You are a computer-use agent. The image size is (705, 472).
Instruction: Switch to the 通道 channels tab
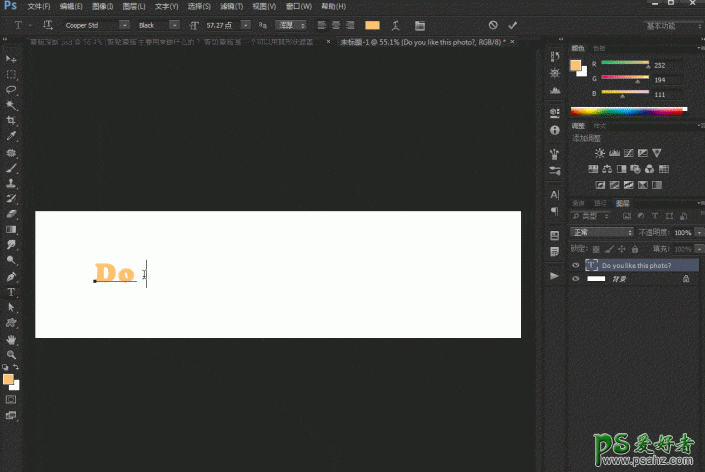coord(578,204)
